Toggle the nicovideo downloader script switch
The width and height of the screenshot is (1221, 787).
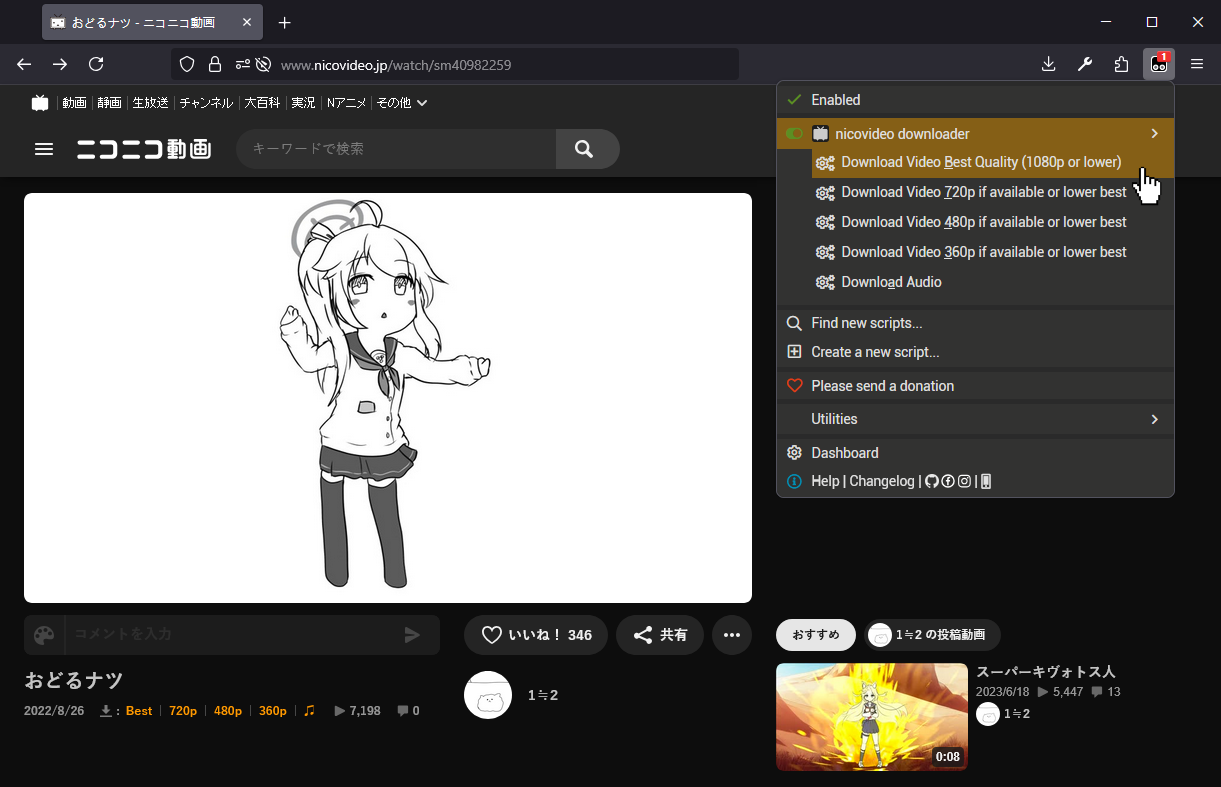coord(795,134)
